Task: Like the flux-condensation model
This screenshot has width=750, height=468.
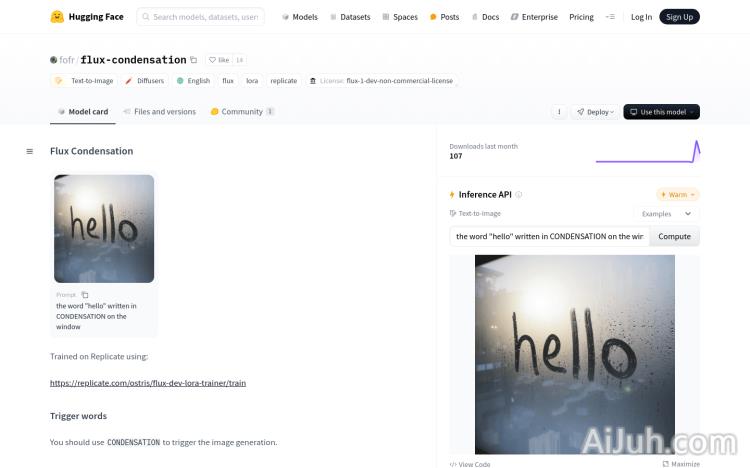Action: pyautogui.click(x=219, y=60)
